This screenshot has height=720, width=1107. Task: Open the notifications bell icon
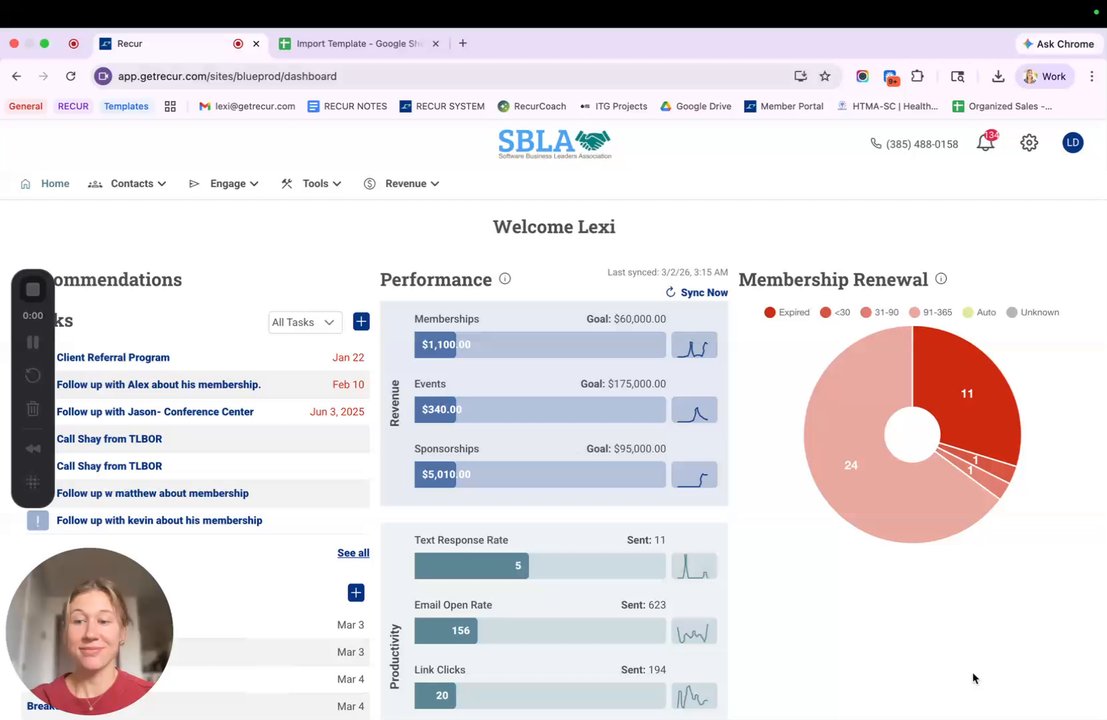tap(986, 143)
